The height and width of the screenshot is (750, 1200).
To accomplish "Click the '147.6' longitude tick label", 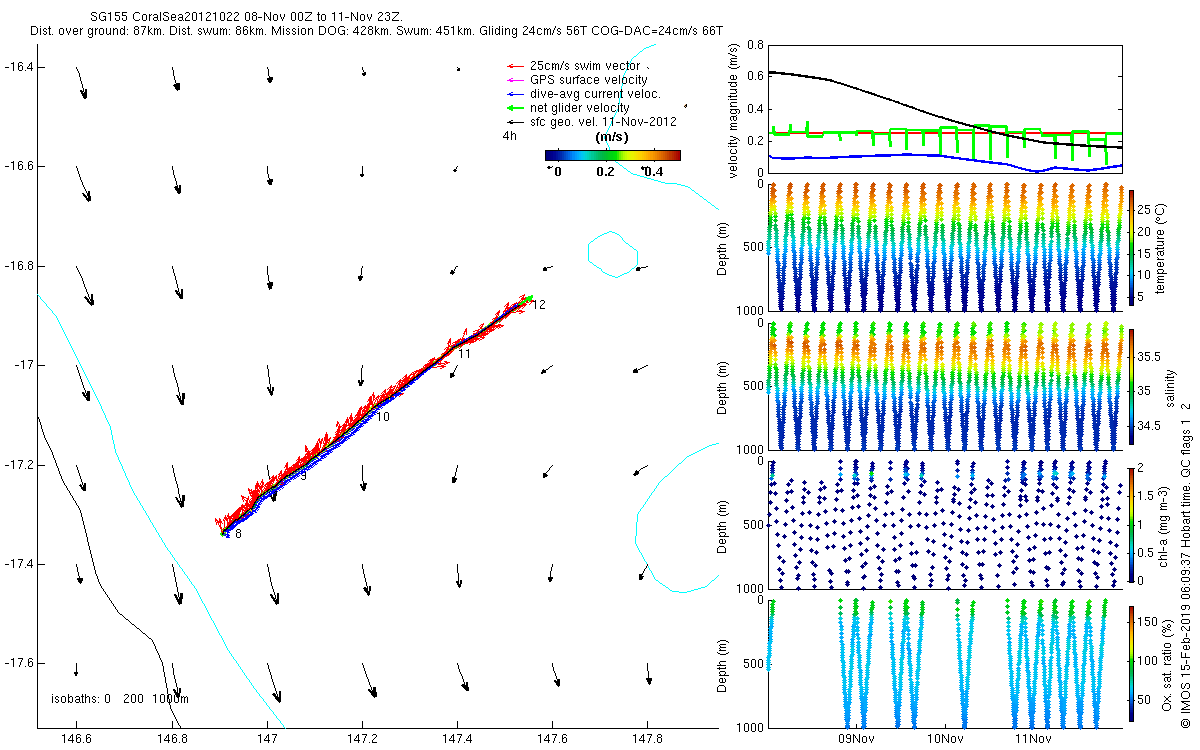I will 552,740.
